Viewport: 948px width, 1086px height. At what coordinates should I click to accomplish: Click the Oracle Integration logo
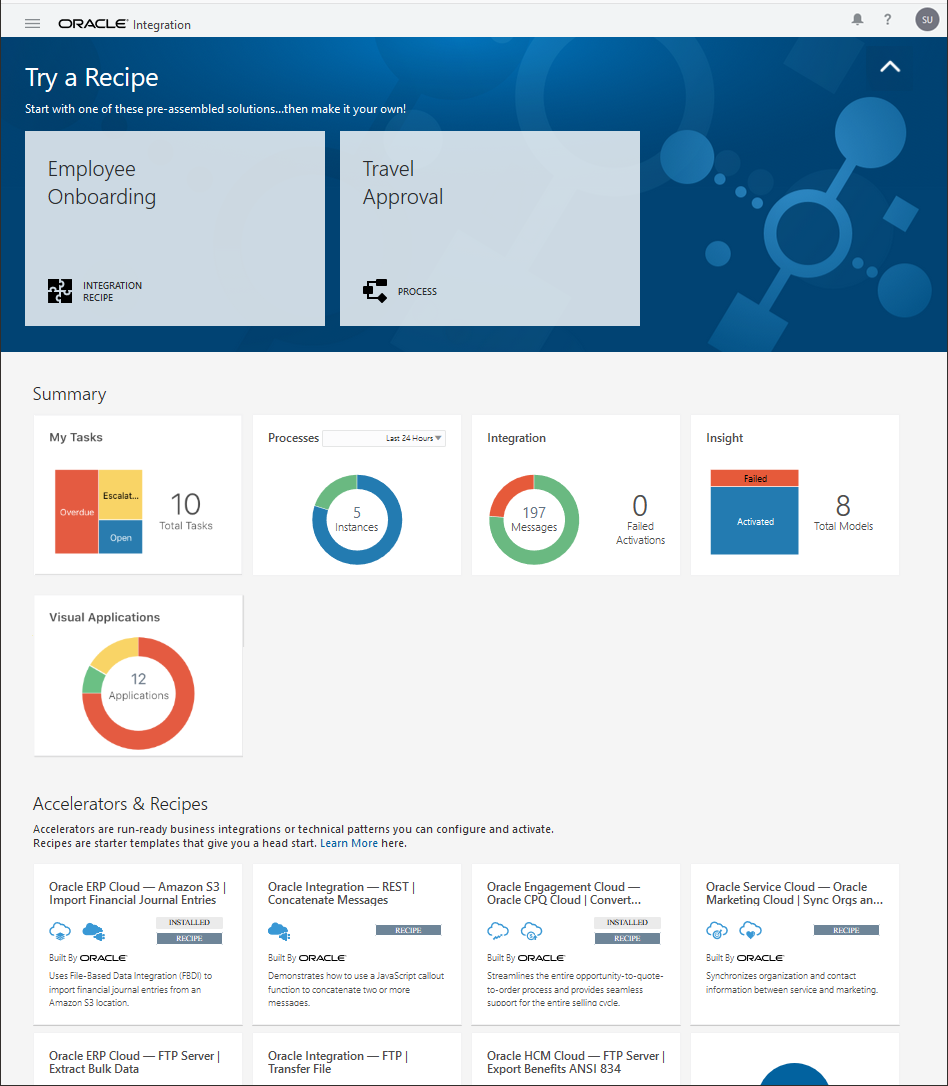click(x=125, y=24)
